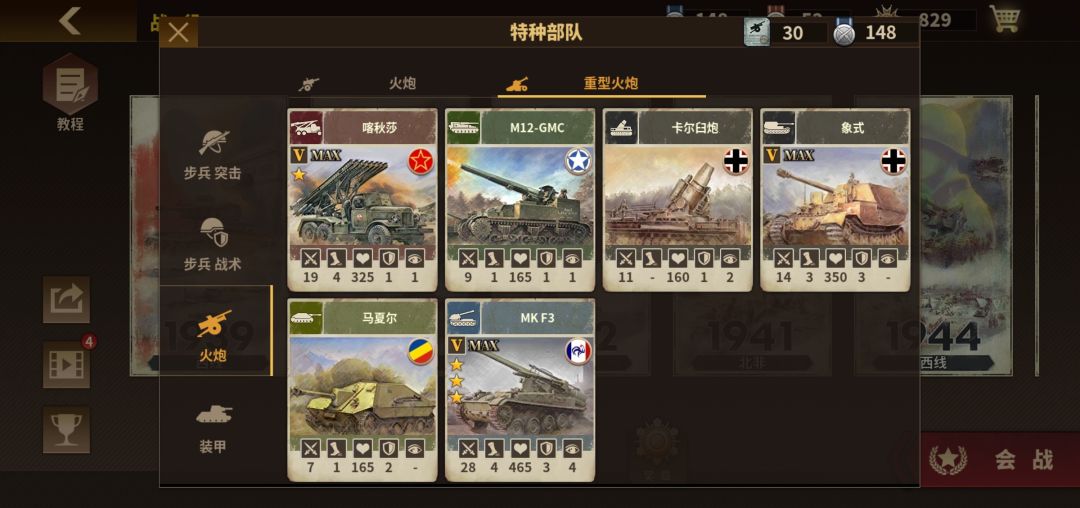Open the trophy achievements icon

pos(66,430)
